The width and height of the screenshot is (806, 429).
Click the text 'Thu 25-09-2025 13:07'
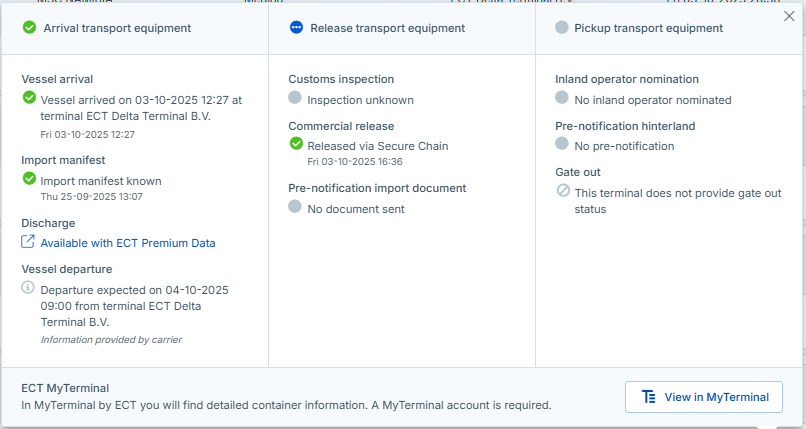pos(91,197)
